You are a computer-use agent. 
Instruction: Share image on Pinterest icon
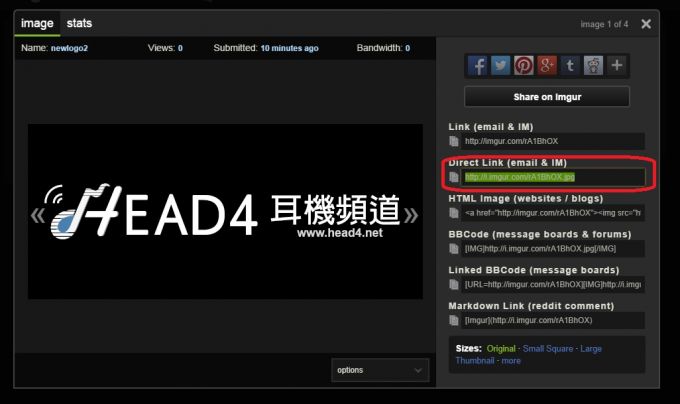click(x=524, y=66)
